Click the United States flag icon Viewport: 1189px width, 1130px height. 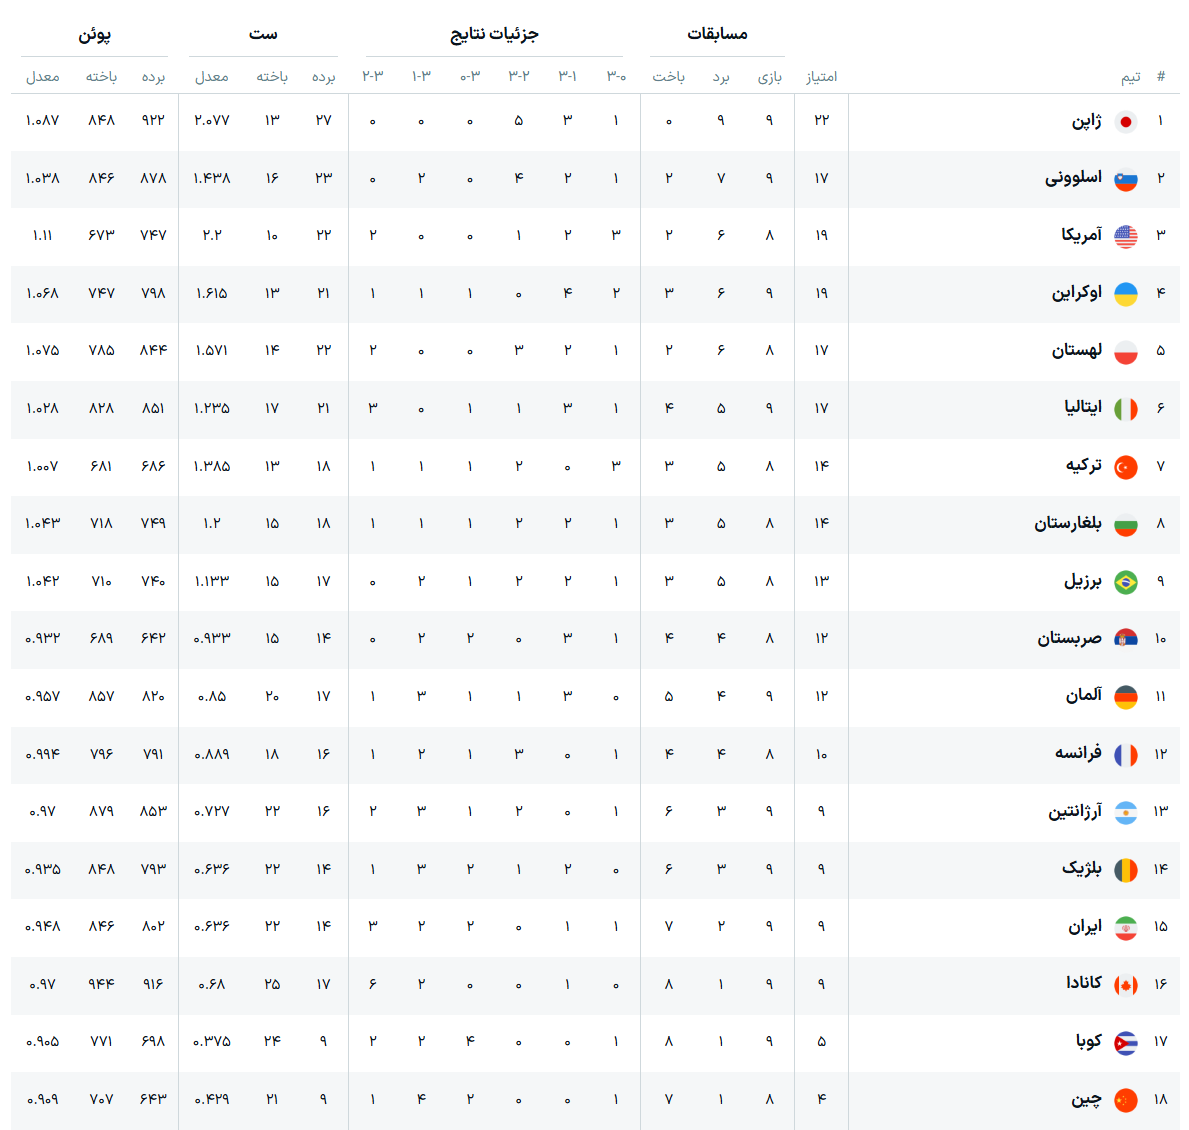tap(1125, 237)
